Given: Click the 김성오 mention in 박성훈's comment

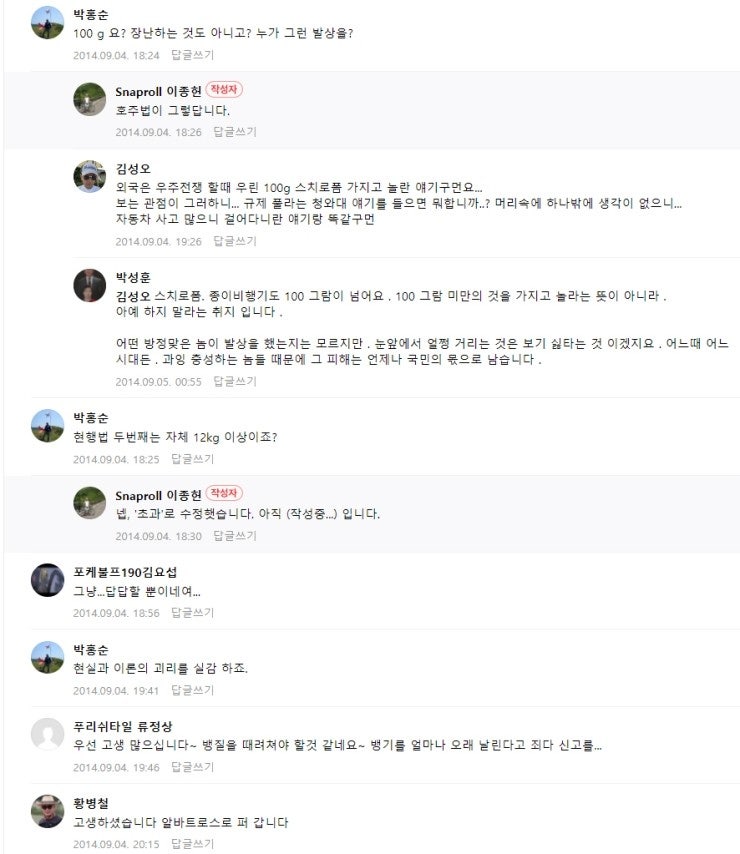Looking at the screenshot, I should click(133, 296).
